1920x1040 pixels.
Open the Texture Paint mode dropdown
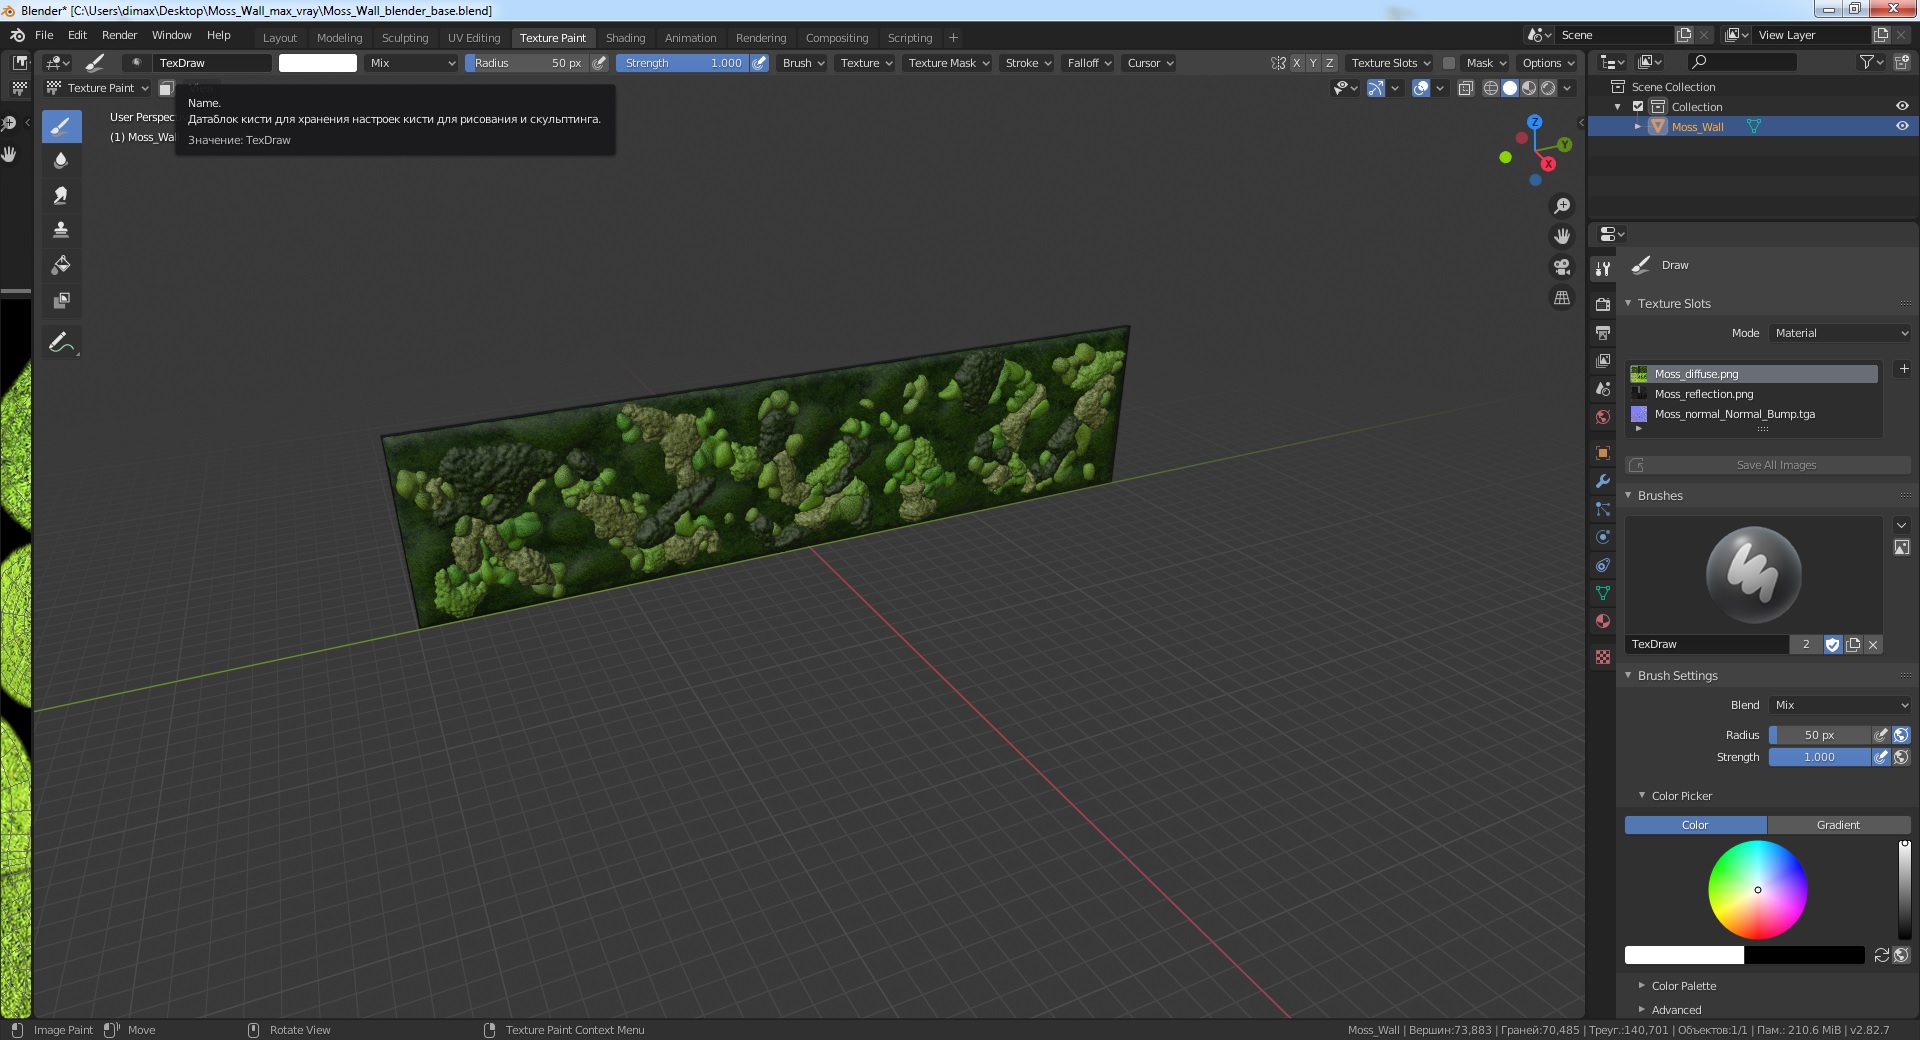(x=98, y=88)
